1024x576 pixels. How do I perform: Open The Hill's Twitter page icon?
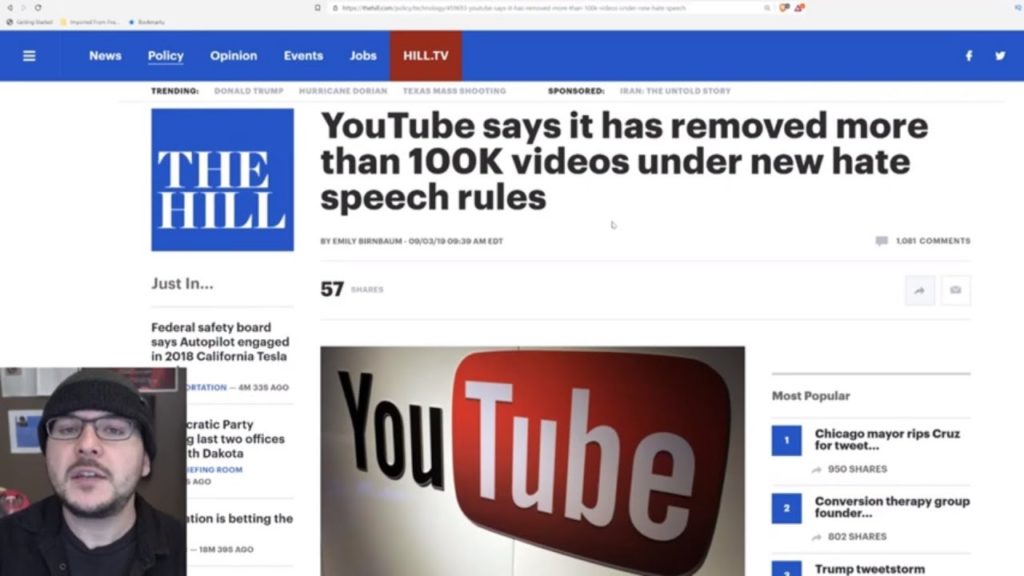point(1000,56)
